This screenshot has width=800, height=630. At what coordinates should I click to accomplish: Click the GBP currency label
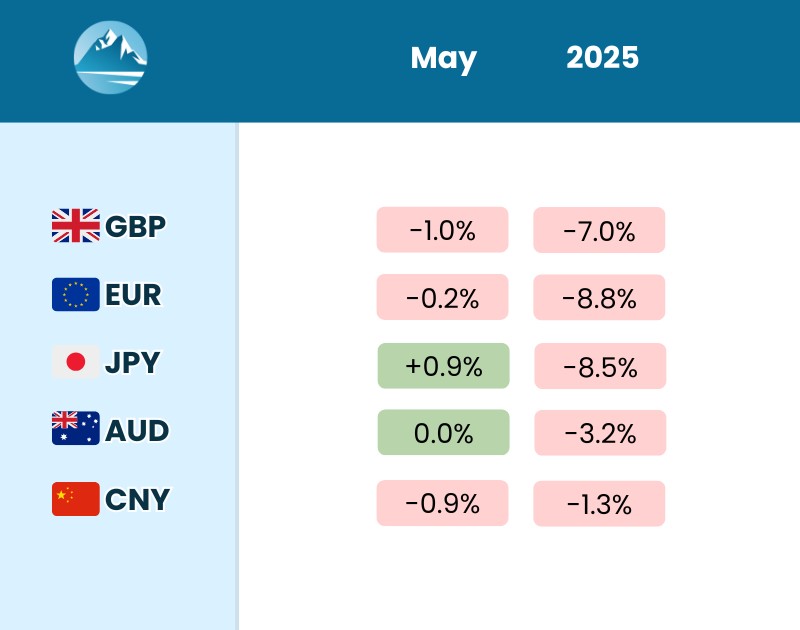click(x=135, y=227)
